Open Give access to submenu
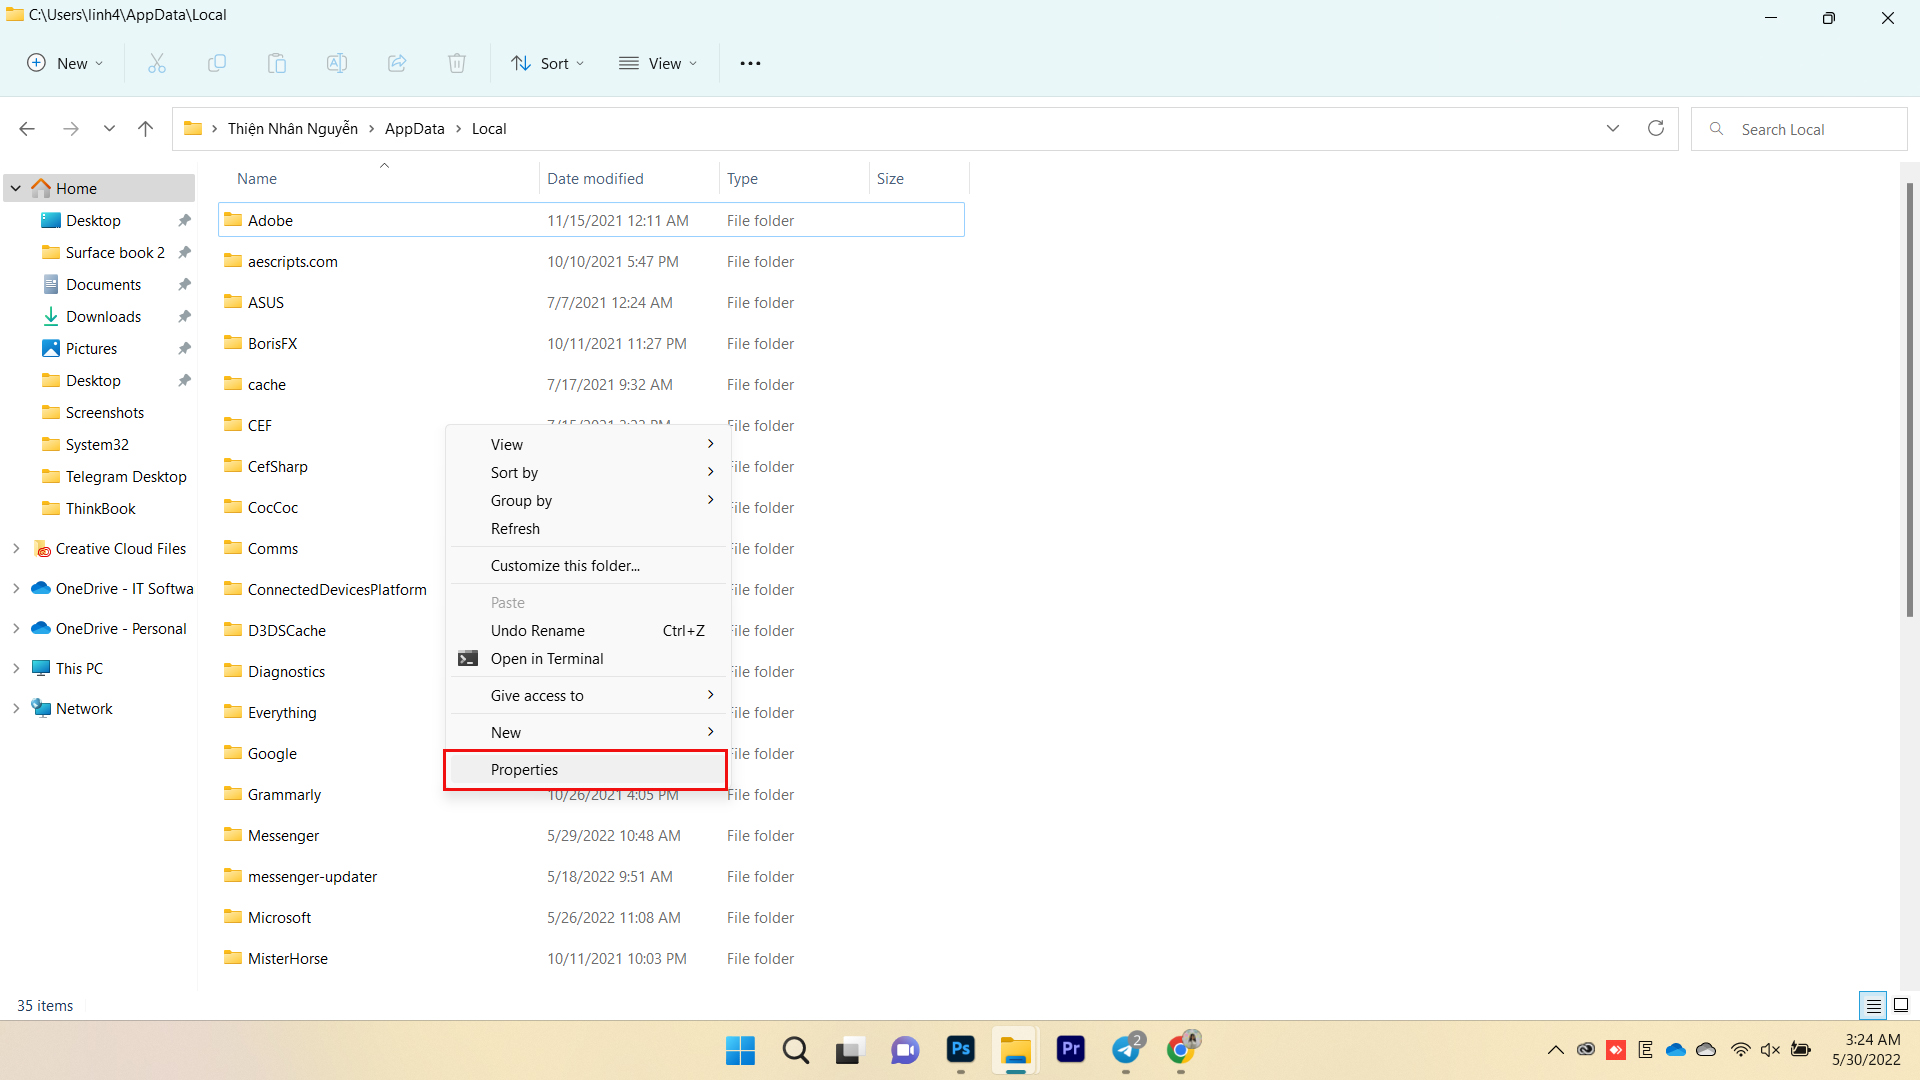Image resolution: width=1920 pixels, height=1080 pixels. 588,695
